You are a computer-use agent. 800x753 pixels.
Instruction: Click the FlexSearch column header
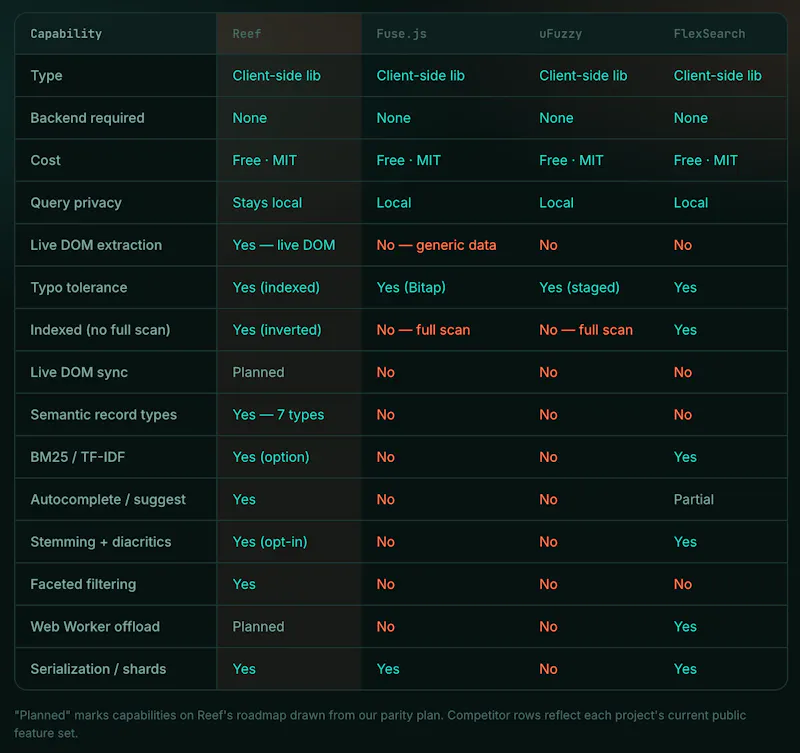(x=709, y=34)
